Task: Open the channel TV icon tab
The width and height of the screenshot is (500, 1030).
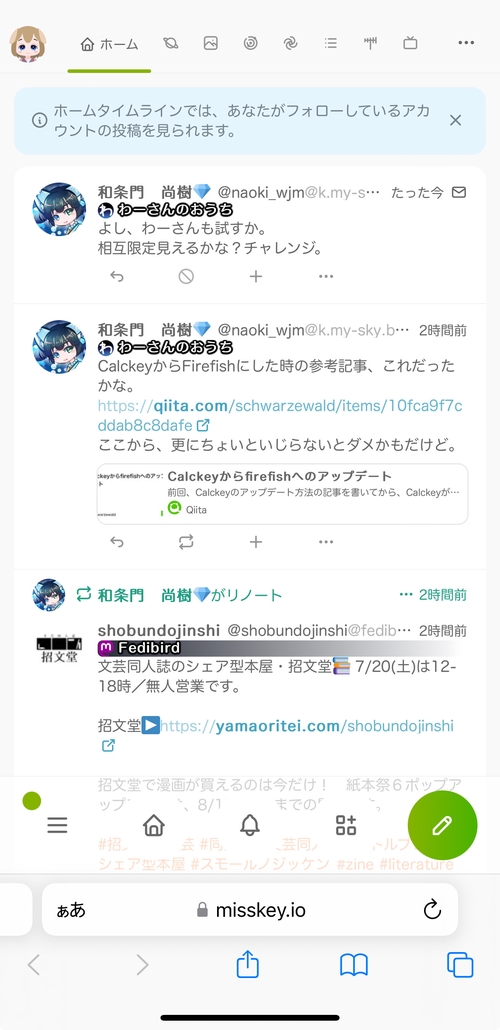Action: click(410, 44)
